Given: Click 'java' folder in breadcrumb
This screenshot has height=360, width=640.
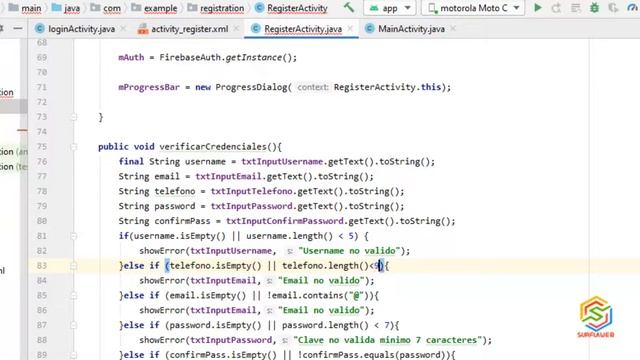Looking at the screenshot, I should pos(66,8).
